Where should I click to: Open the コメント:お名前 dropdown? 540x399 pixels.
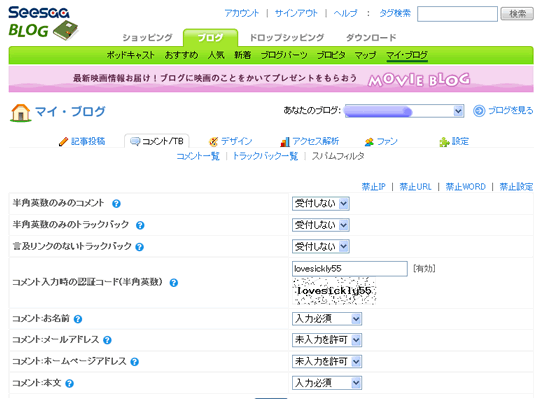pos(327,319)
